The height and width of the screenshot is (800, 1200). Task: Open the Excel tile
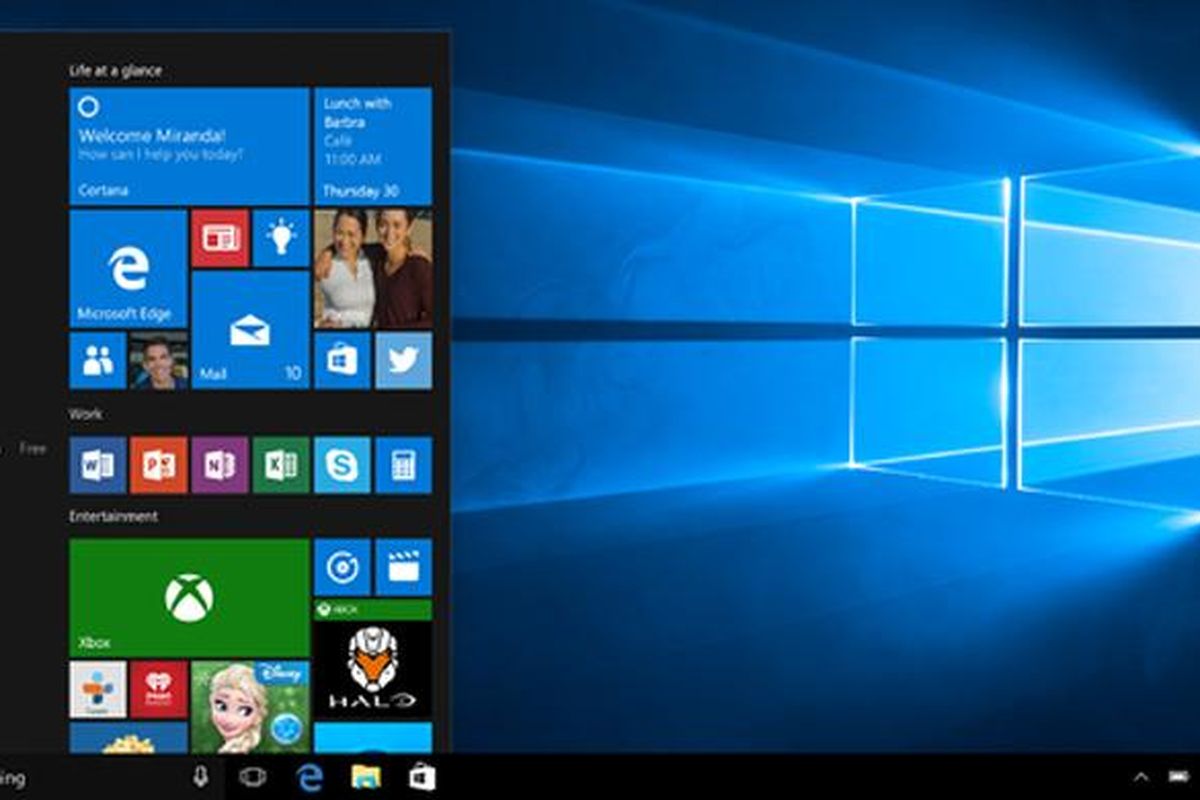(281, 465)
